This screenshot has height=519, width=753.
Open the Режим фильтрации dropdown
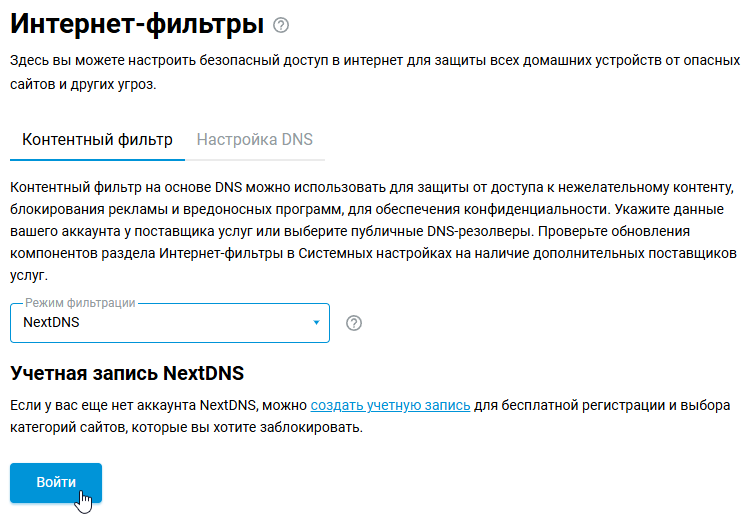tap(170, 323)
